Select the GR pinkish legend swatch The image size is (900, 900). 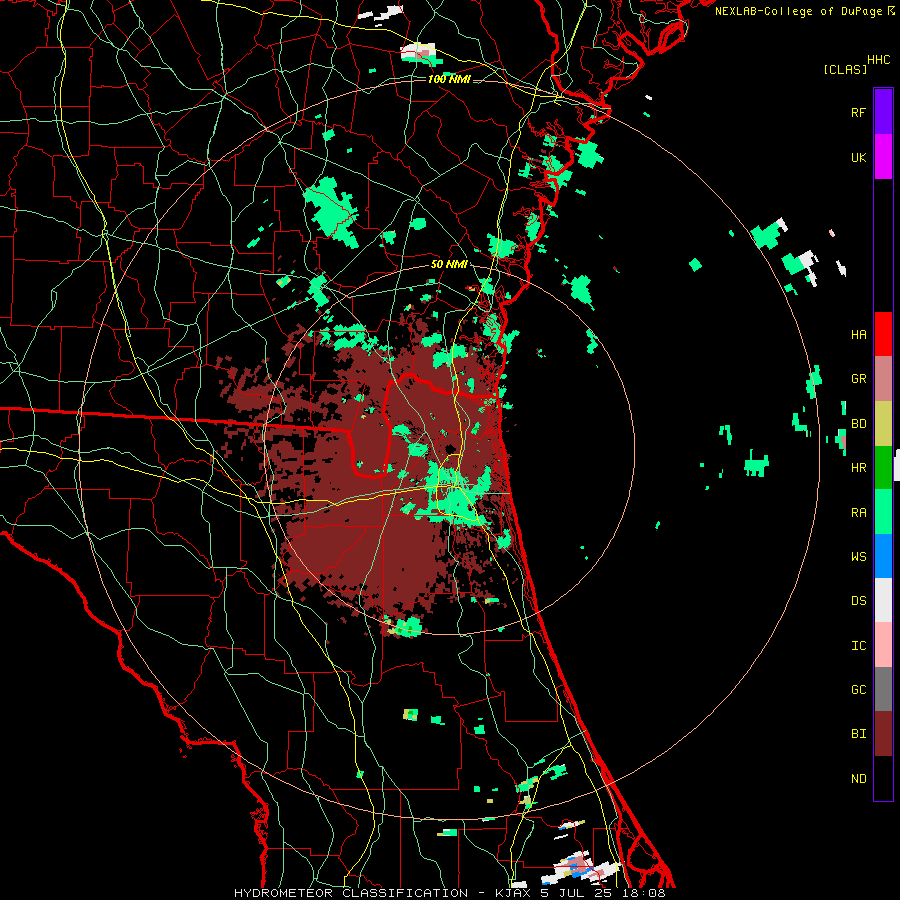coord(883,379)
